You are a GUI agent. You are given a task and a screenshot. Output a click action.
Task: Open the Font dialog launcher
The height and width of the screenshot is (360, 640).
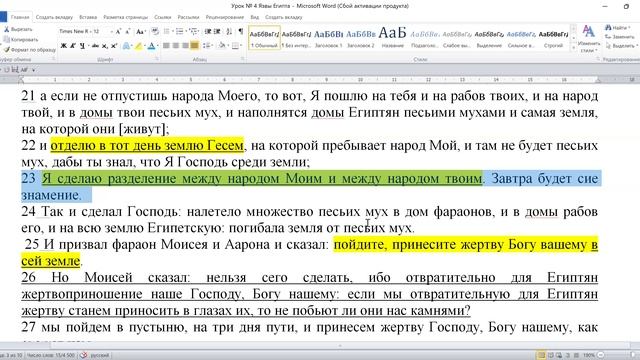click(157, 58)
